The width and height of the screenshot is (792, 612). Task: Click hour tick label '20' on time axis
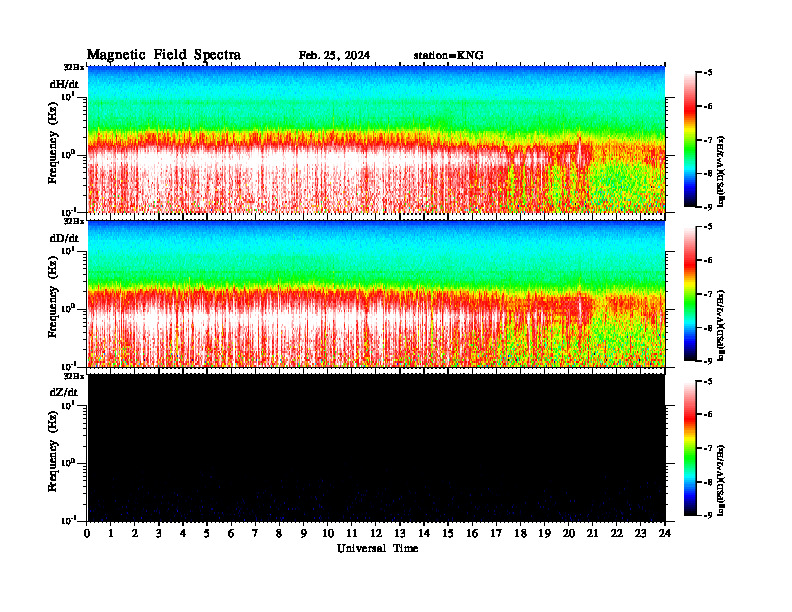(568, 533)
